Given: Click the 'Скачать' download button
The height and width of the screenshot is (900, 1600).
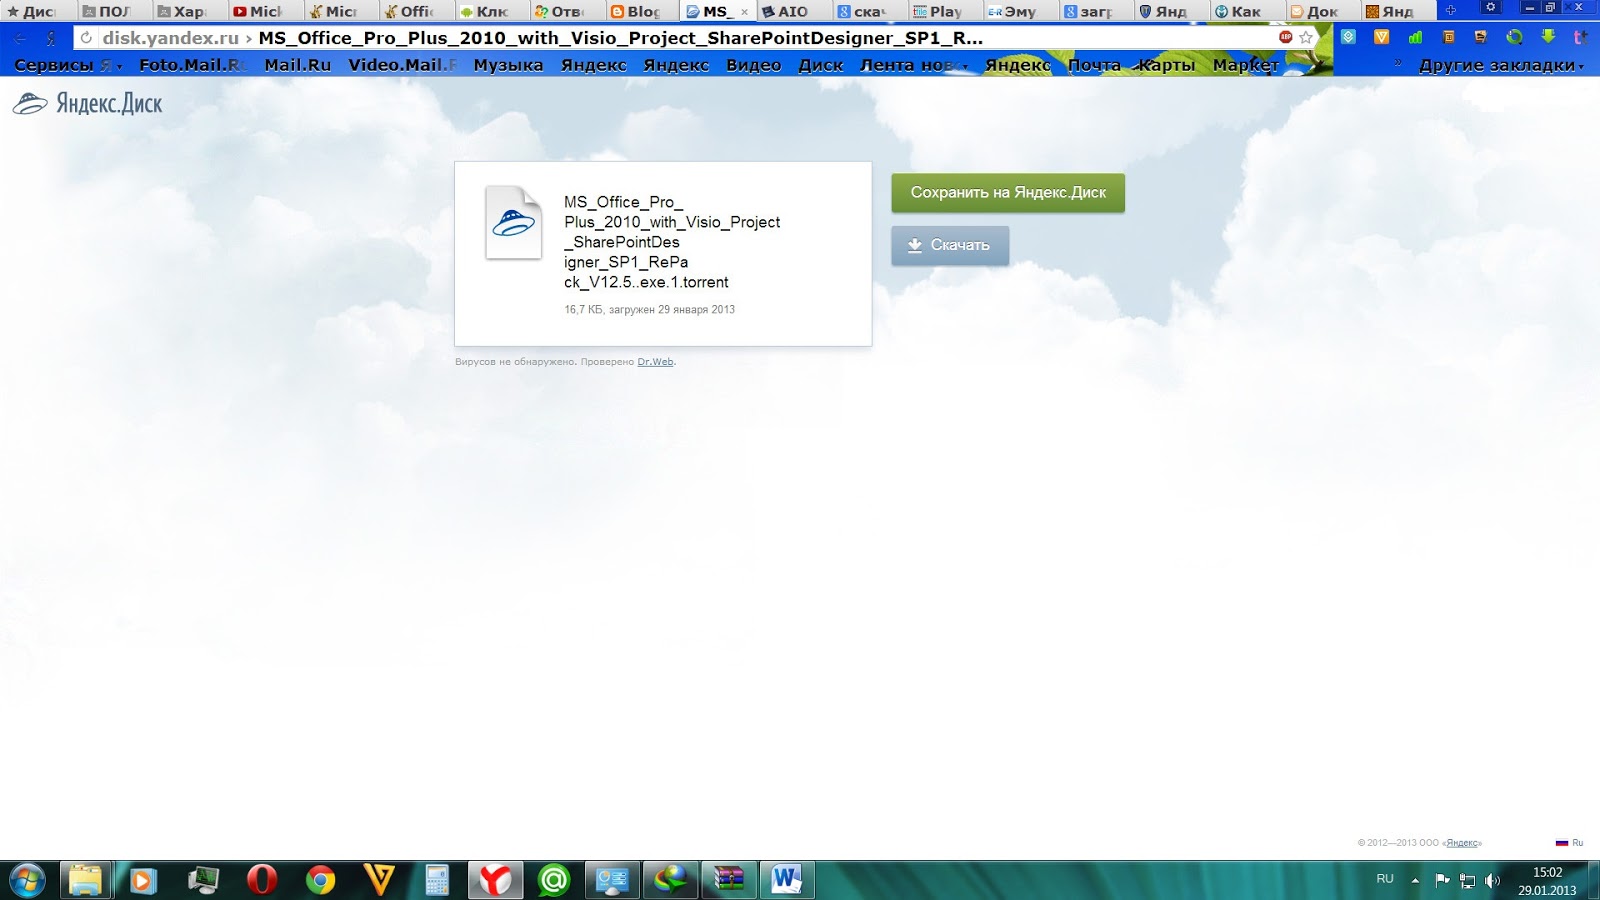Looking at the screenshot, I should tap(950, 245).
